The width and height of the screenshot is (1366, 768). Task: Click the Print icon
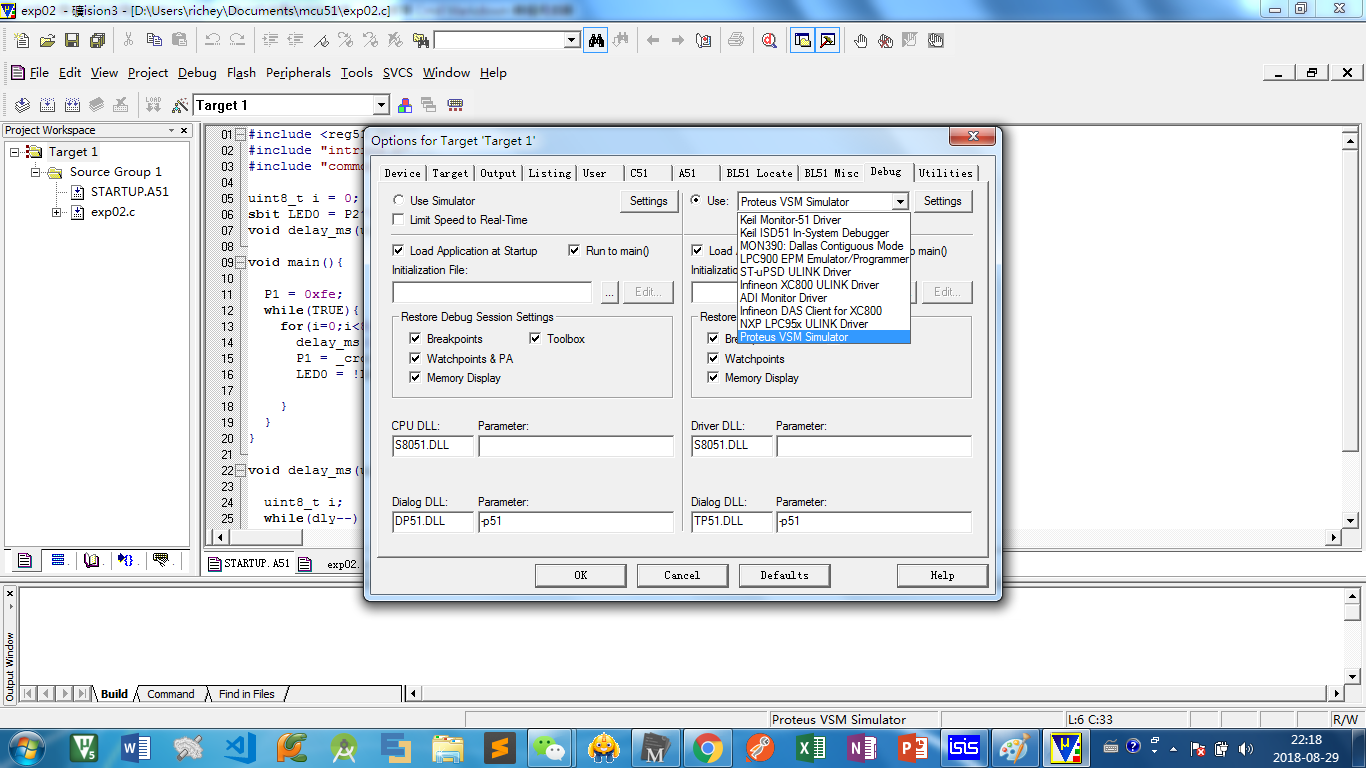point(736,41)
